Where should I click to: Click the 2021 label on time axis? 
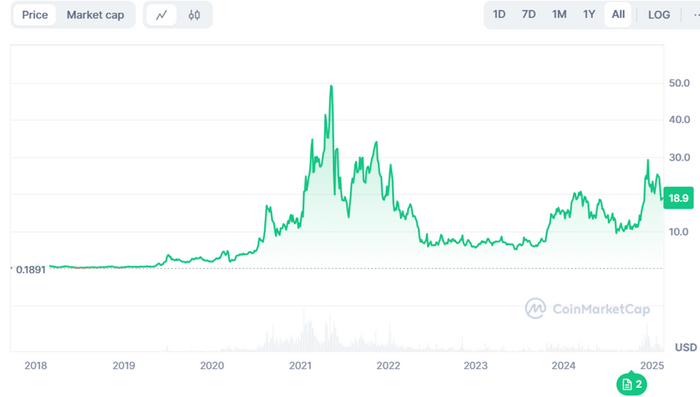coord(300,366)
